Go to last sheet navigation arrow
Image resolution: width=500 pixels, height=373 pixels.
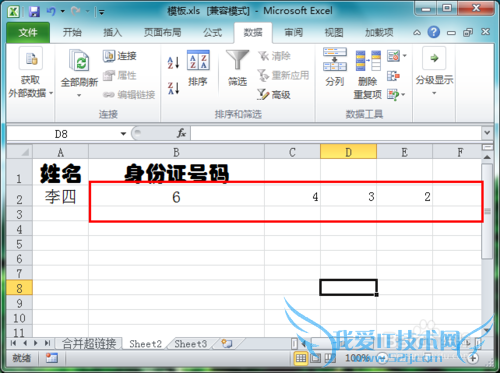(x=47, y=343)
